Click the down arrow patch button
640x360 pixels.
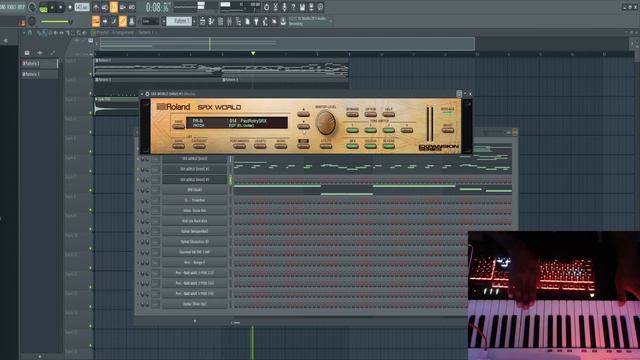(303, 126)
